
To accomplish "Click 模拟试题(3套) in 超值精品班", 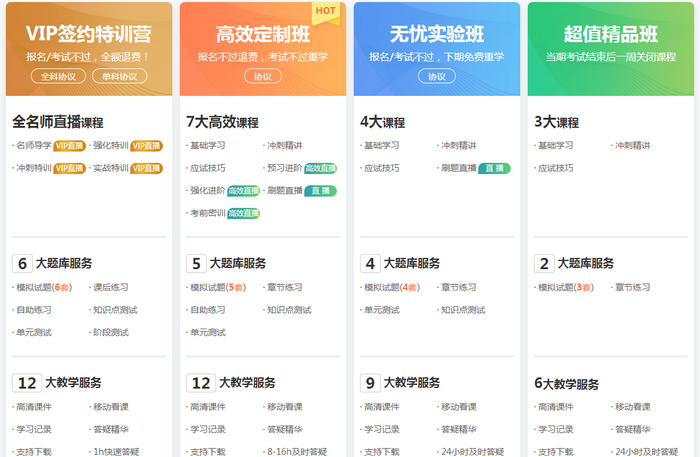I will (x=565, y=287).
